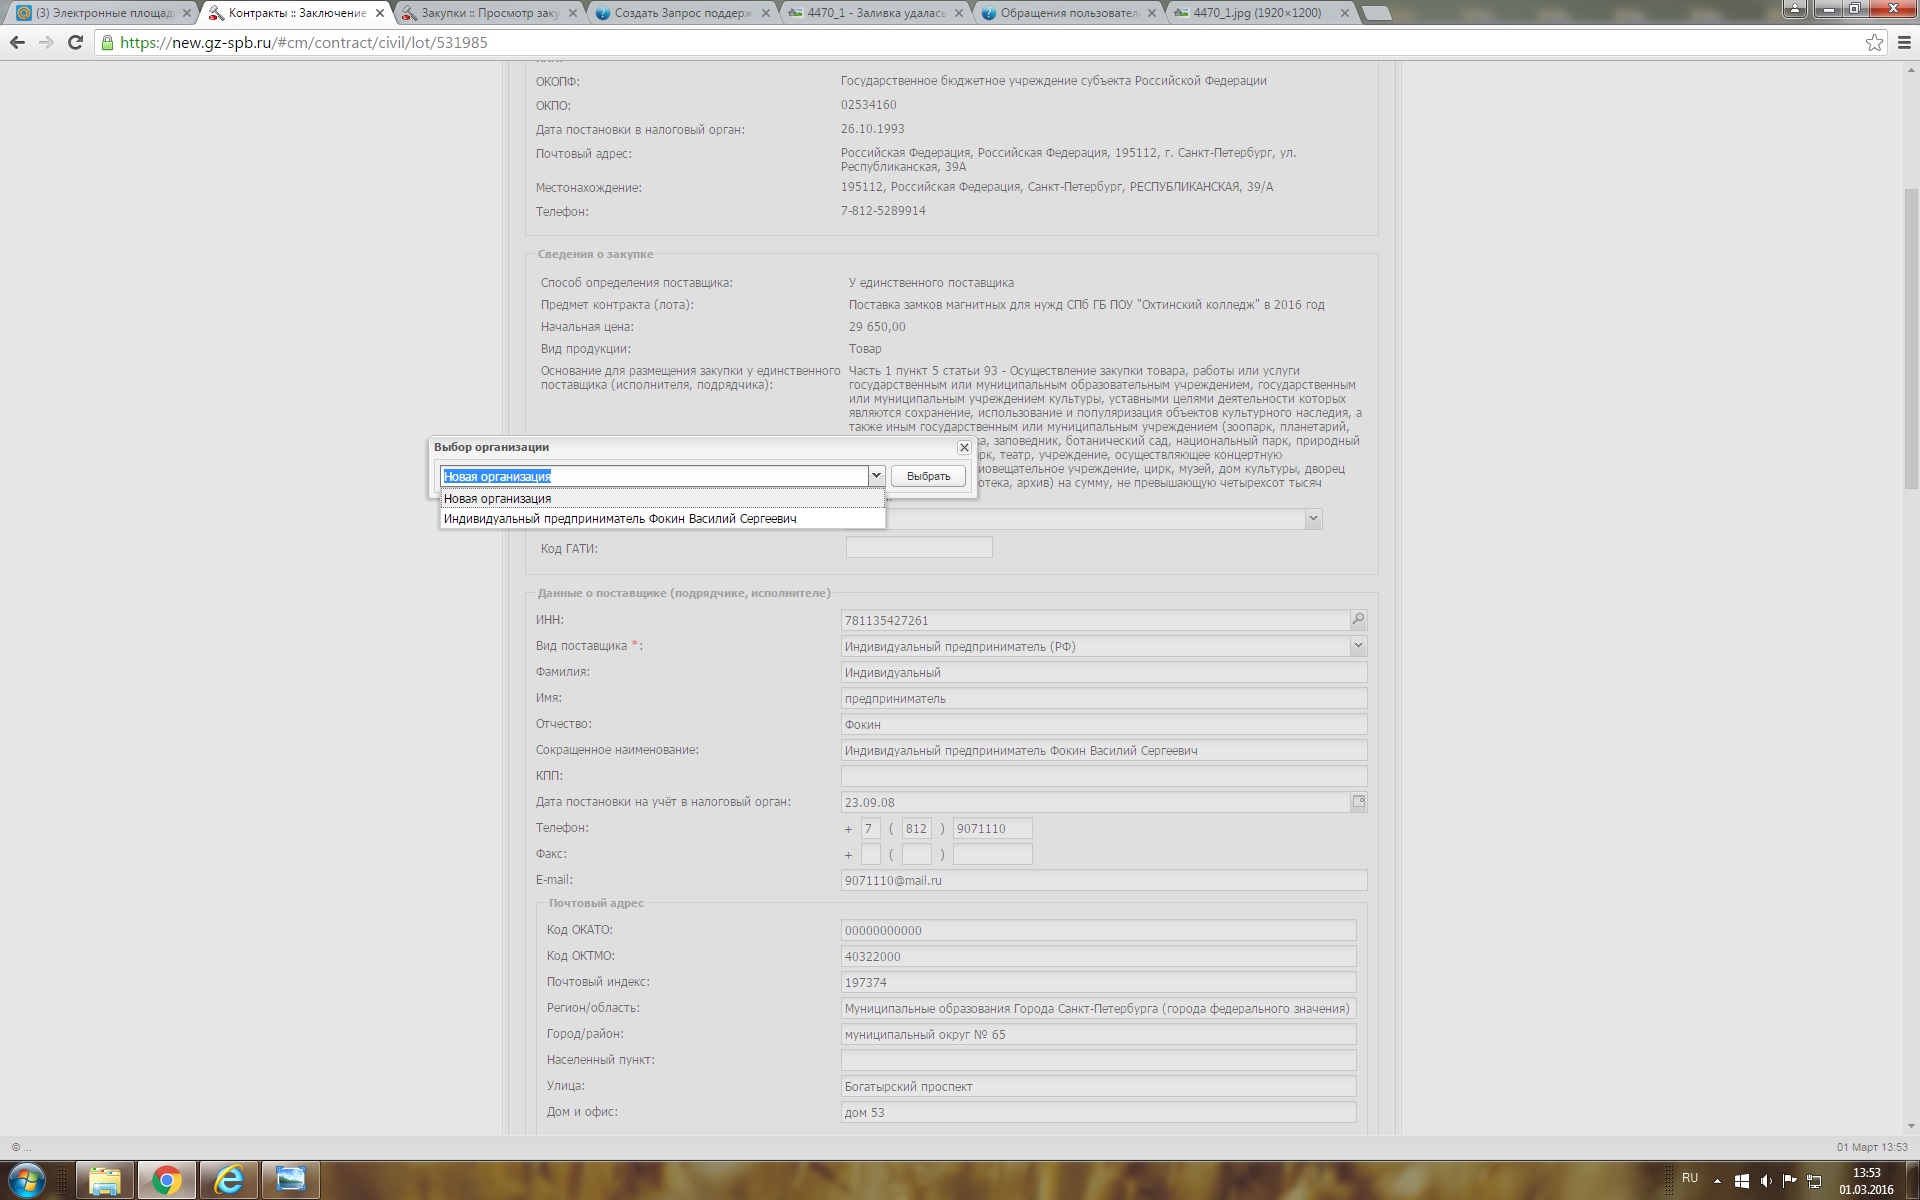Image resolution: width=1920 pixels, height=1200 pixels.
Task: Open Windows Explorer folder taskbar icon
Action: [x=104, y=1181]
